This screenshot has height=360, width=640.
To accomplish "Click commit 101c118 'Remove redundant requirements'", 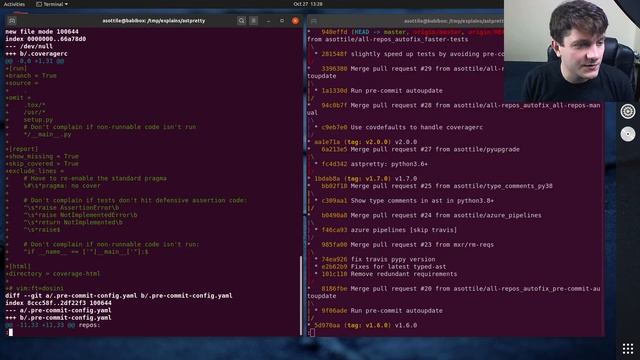I will pyautogui.click(x=389, y=274).
